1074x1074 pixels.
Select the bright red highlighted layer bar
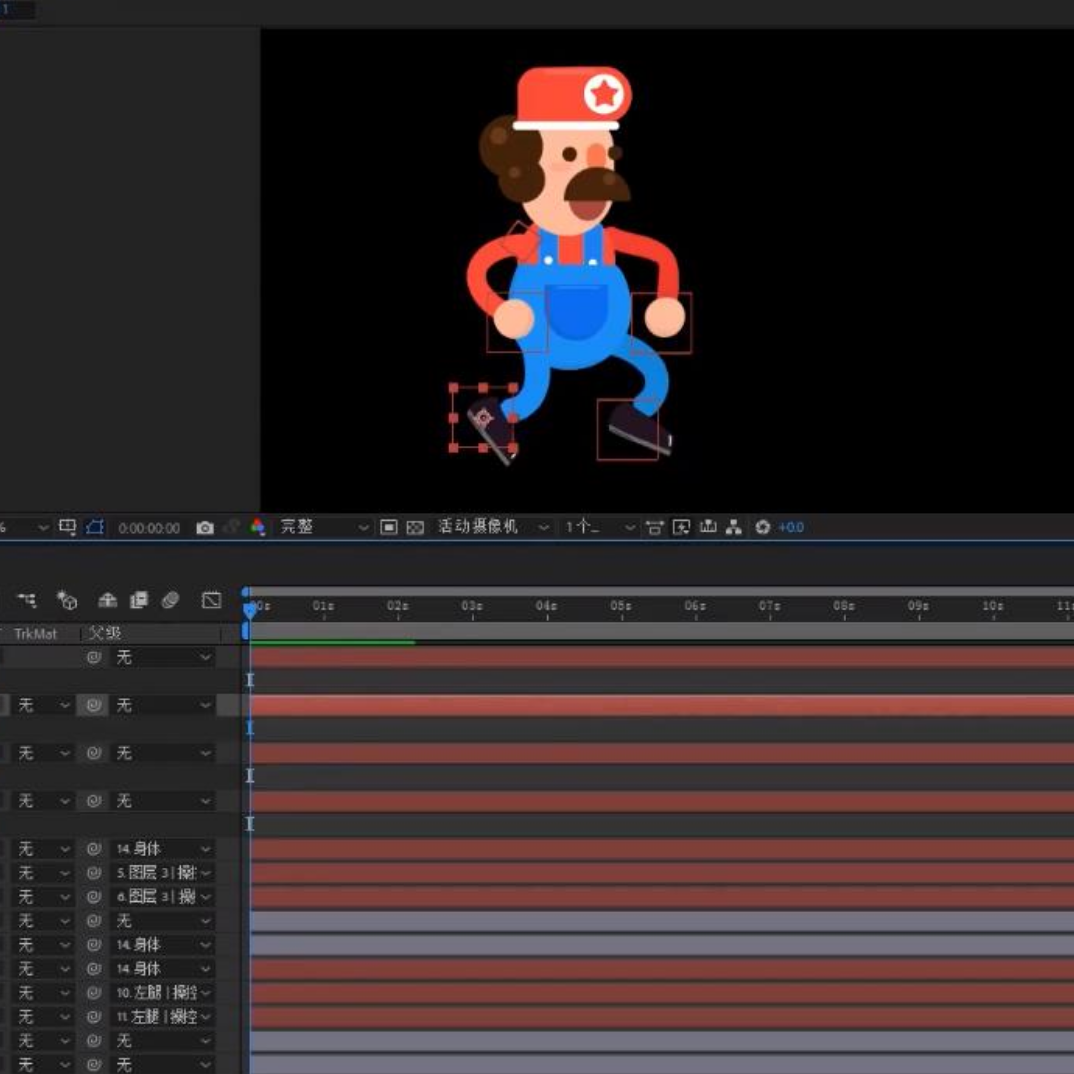pos(662,705)
